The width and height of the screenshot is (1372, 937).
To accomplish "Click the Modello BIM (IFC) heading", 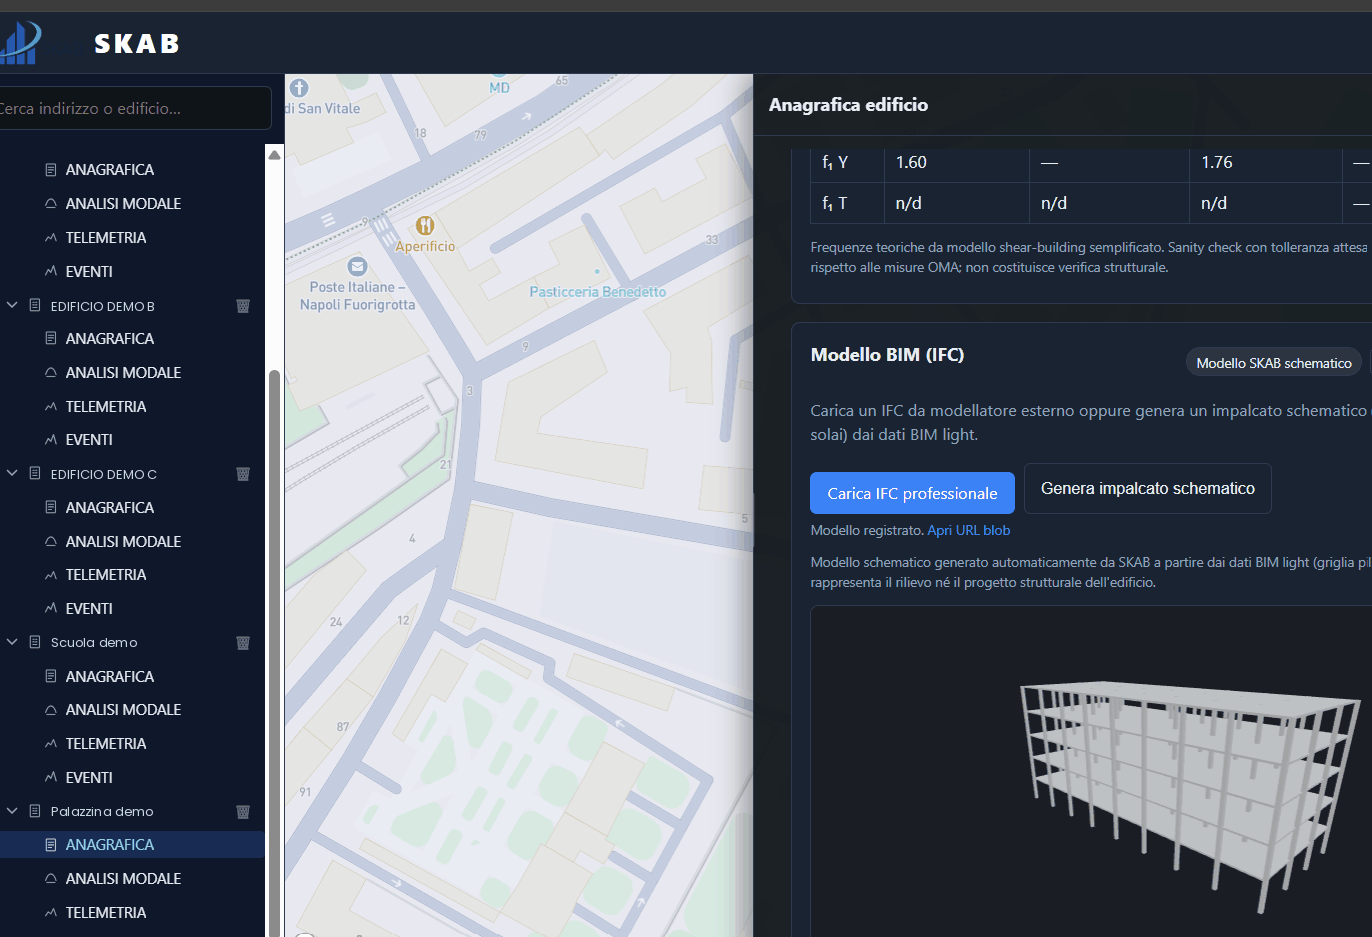I will (887, 355).
